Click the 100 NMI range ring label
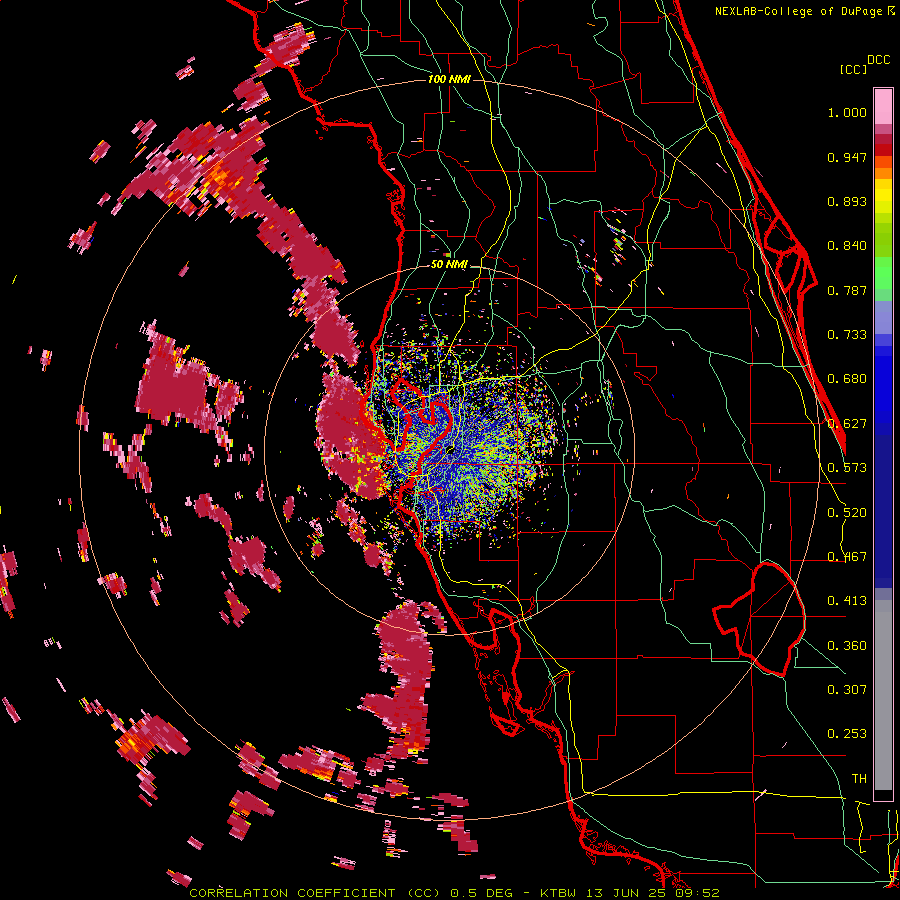 coord(449,79)
